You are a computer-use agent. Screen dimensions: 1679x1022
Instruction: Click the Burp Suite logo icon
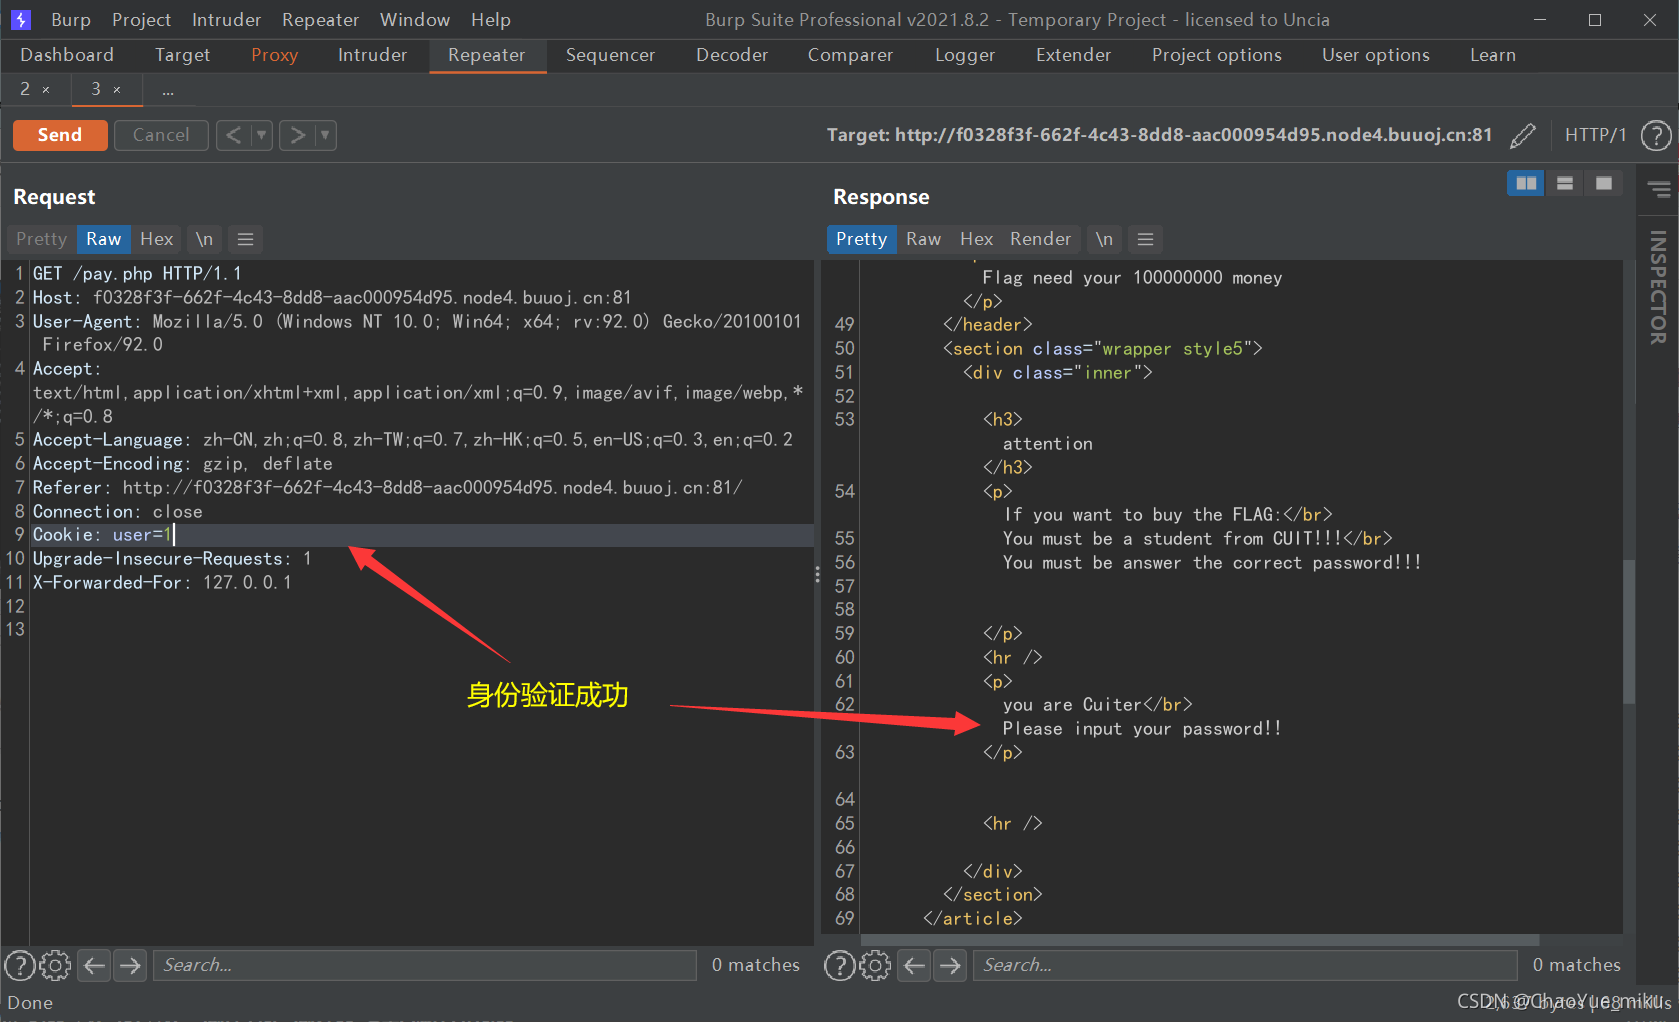tap(20, 19)
